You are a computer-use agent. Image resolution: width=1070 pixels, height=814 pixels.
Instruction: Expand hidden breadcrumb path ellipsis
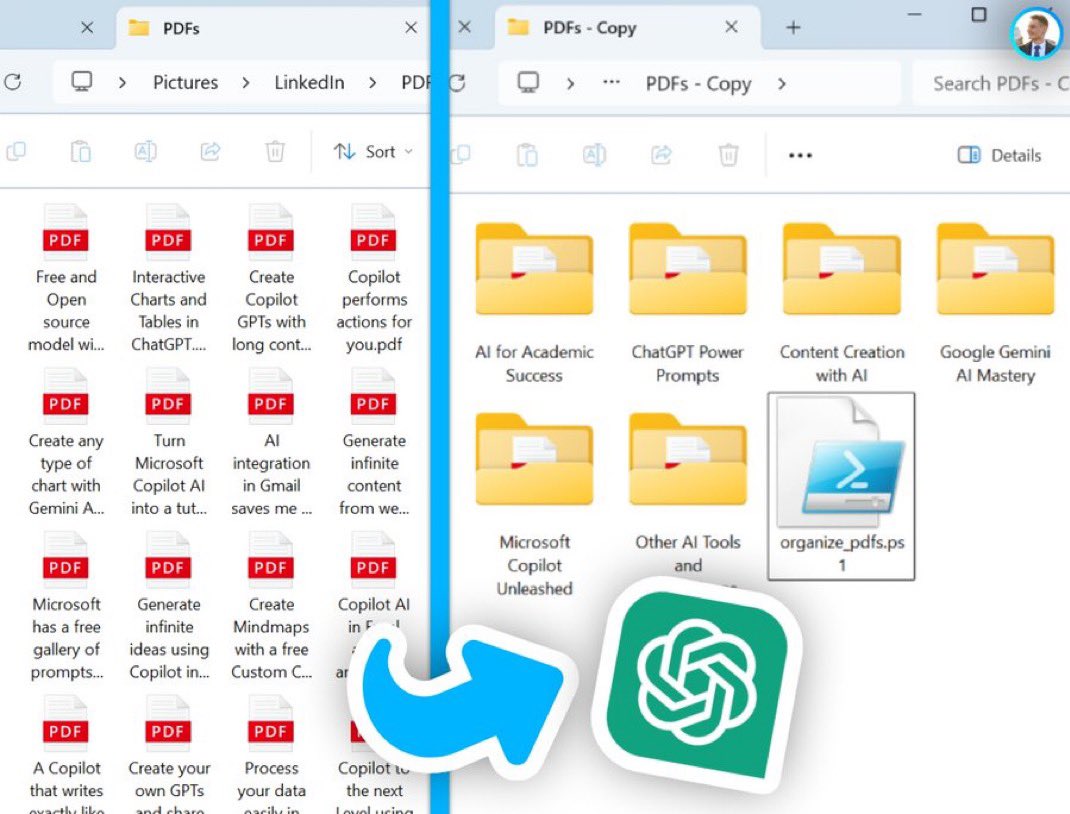click(611, 83)
